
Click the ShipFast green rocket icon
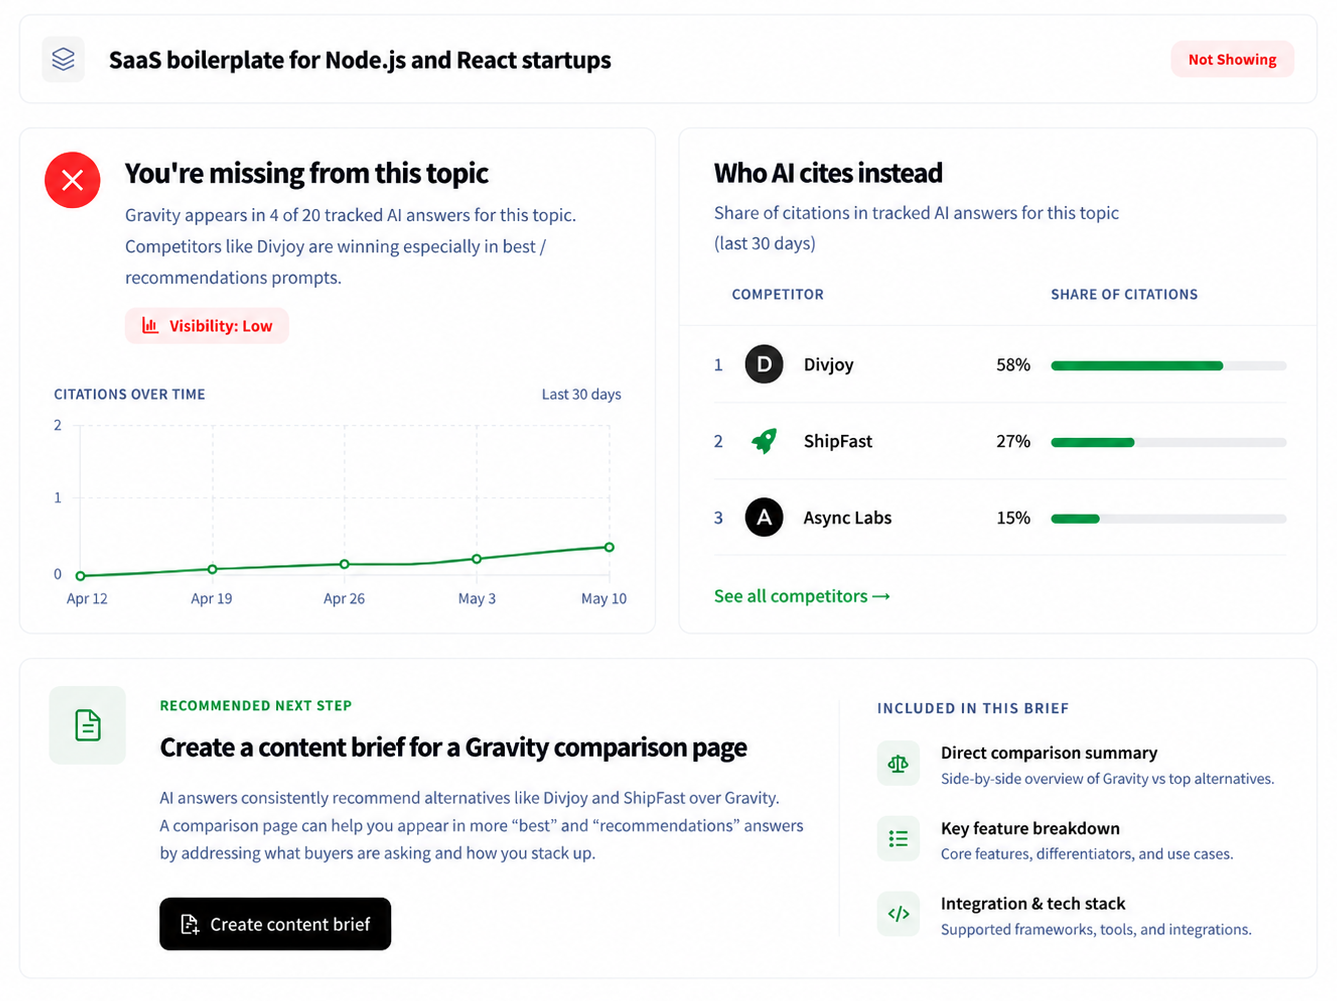pyautogui.click(x=764, y=441)
